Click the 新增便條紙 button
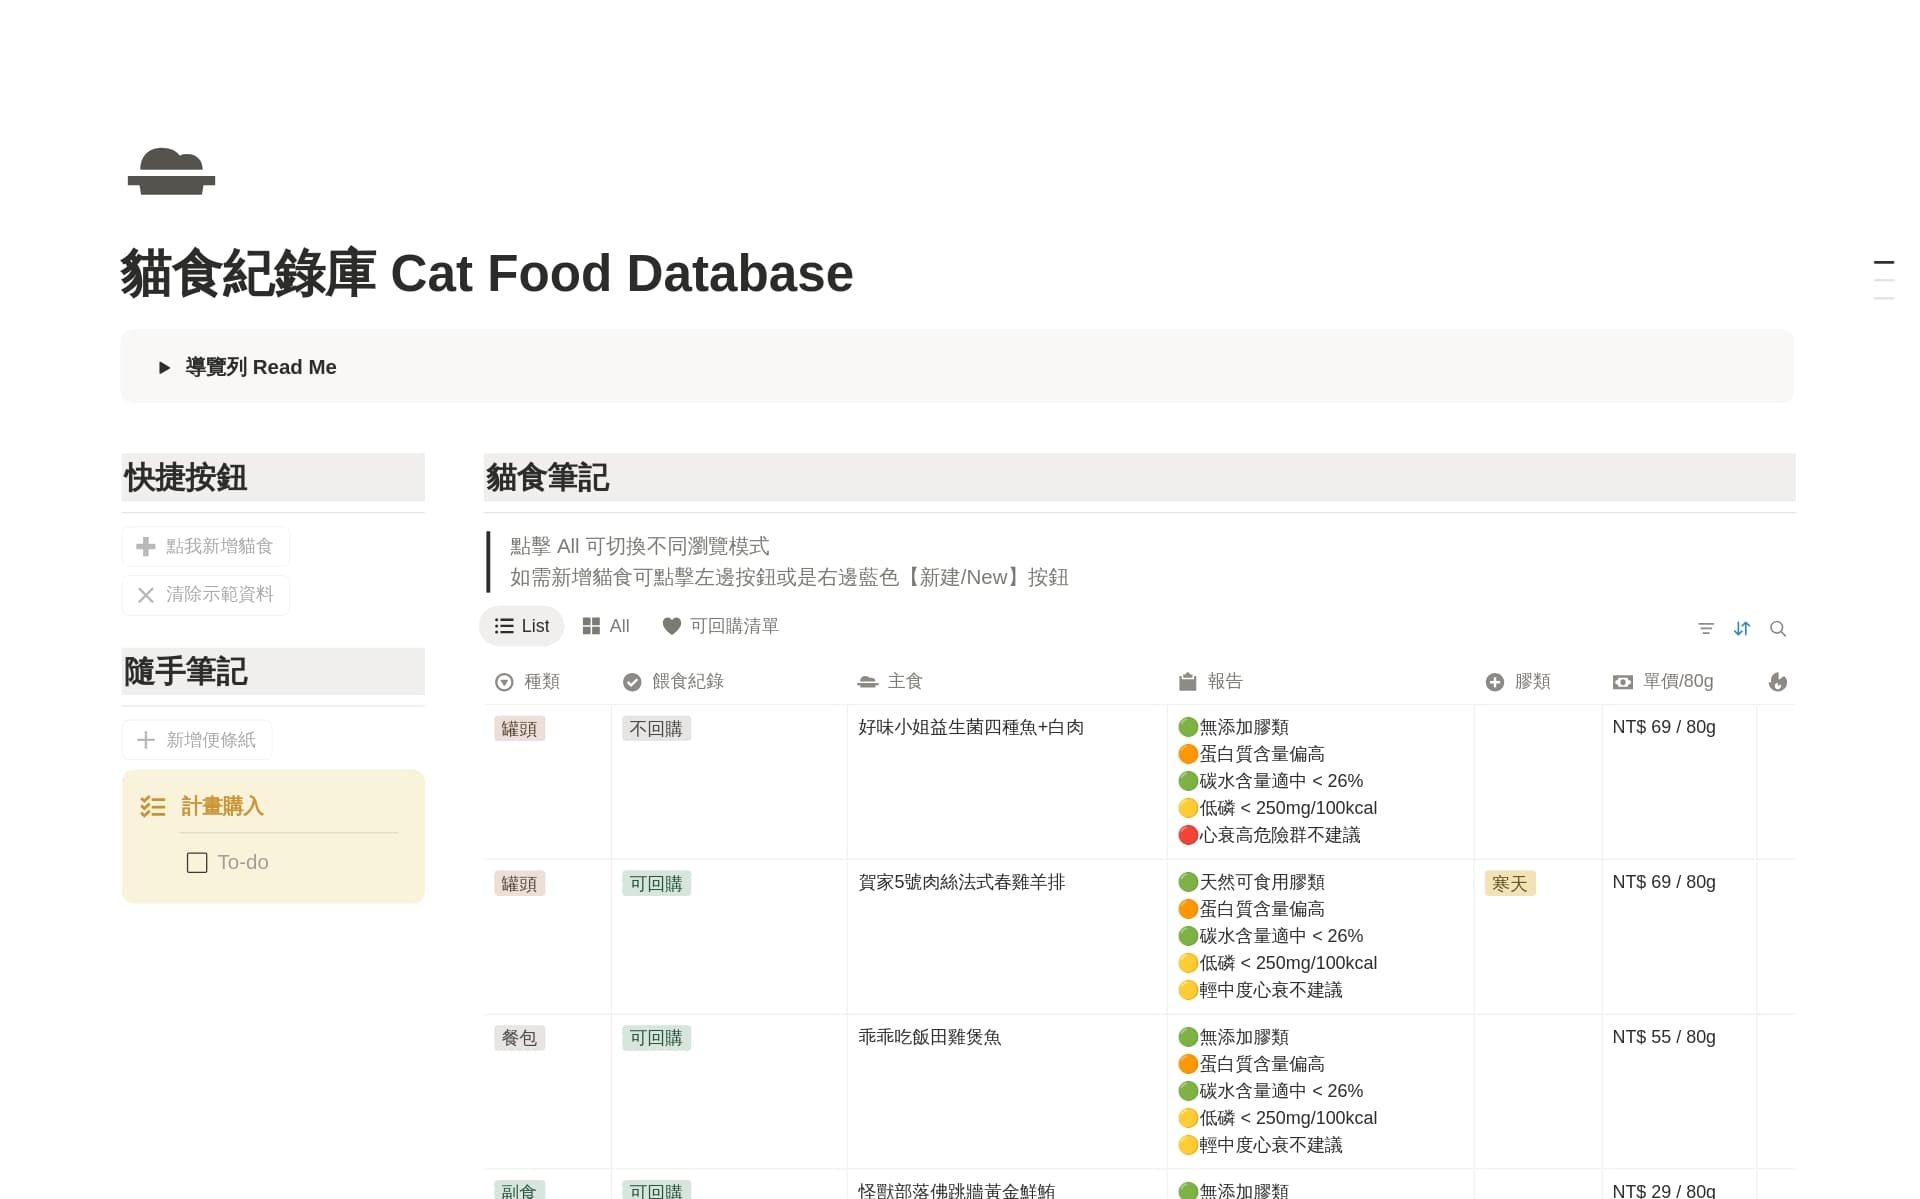1920x1199 pixels. 197,740
